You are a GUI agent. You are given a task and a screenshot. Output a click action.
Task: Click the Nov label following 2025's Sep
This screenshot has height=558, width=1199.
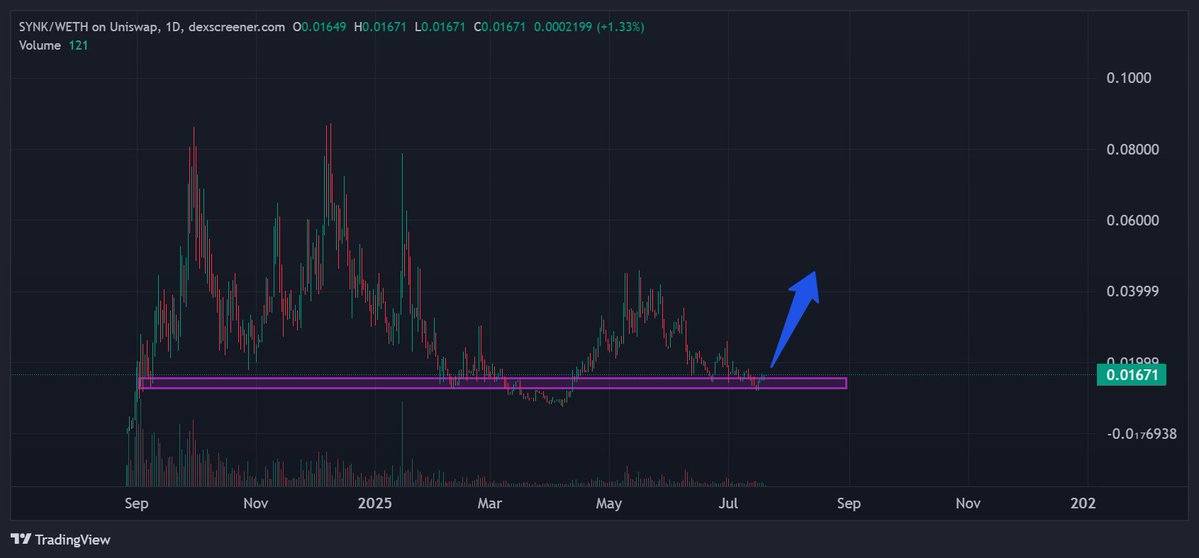pos(968,503)
